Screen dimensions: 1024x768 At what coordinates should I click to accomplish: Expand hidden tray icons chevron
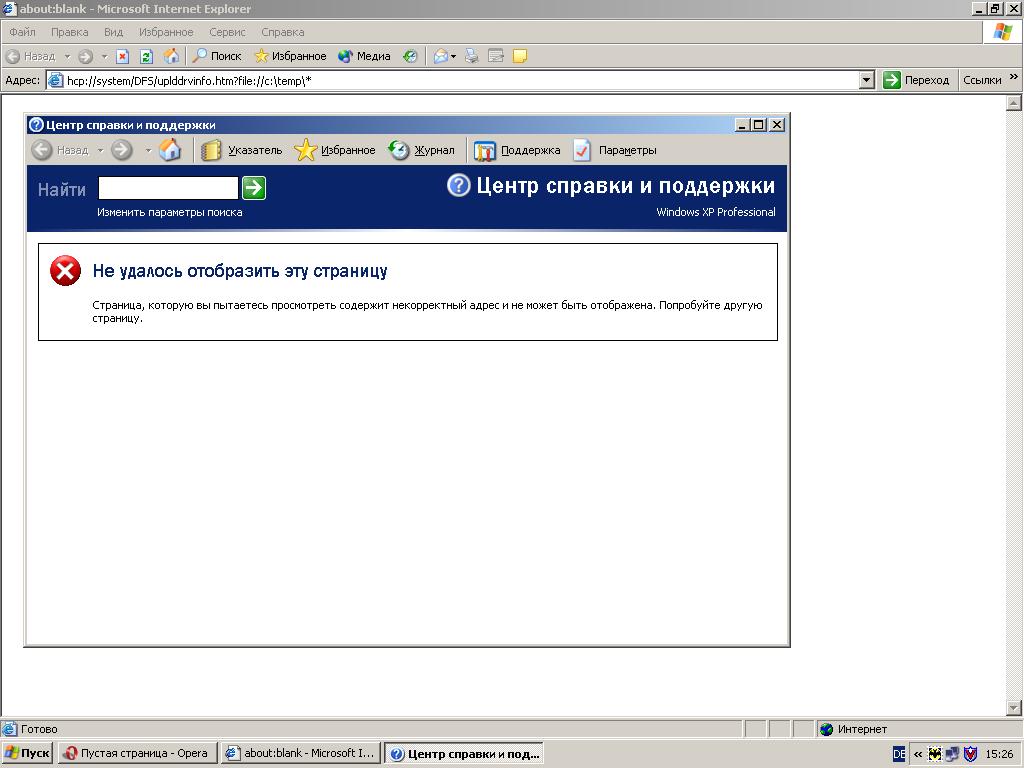coord(918,754)
